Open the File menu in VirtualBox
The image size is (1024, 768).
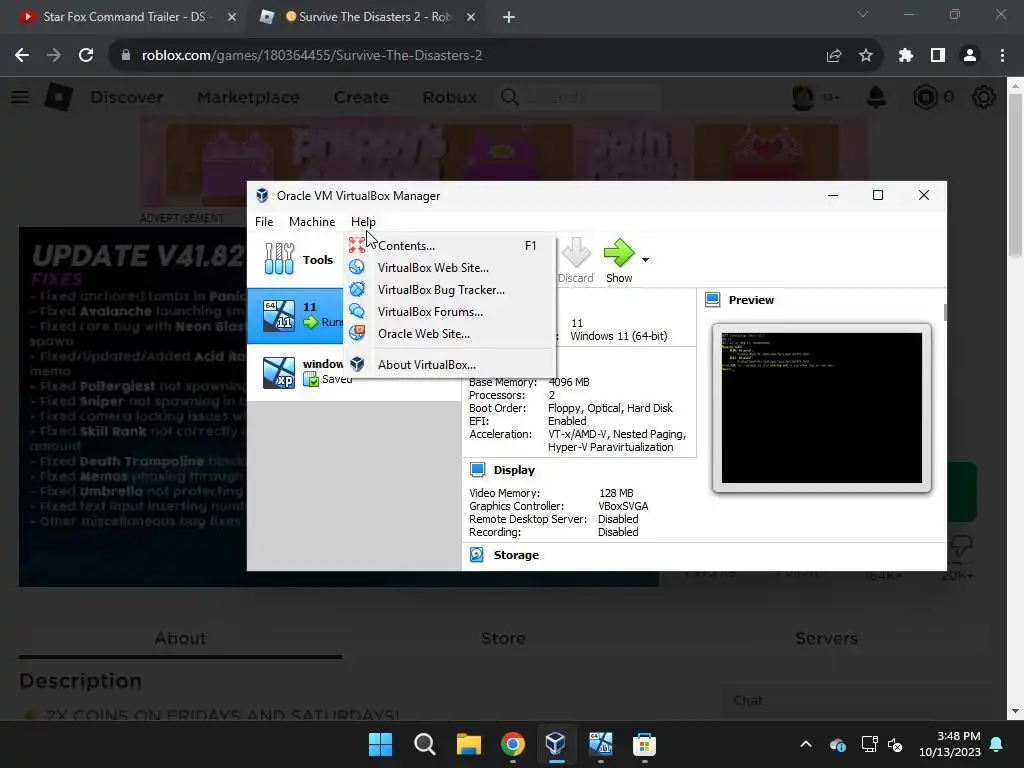264,222
